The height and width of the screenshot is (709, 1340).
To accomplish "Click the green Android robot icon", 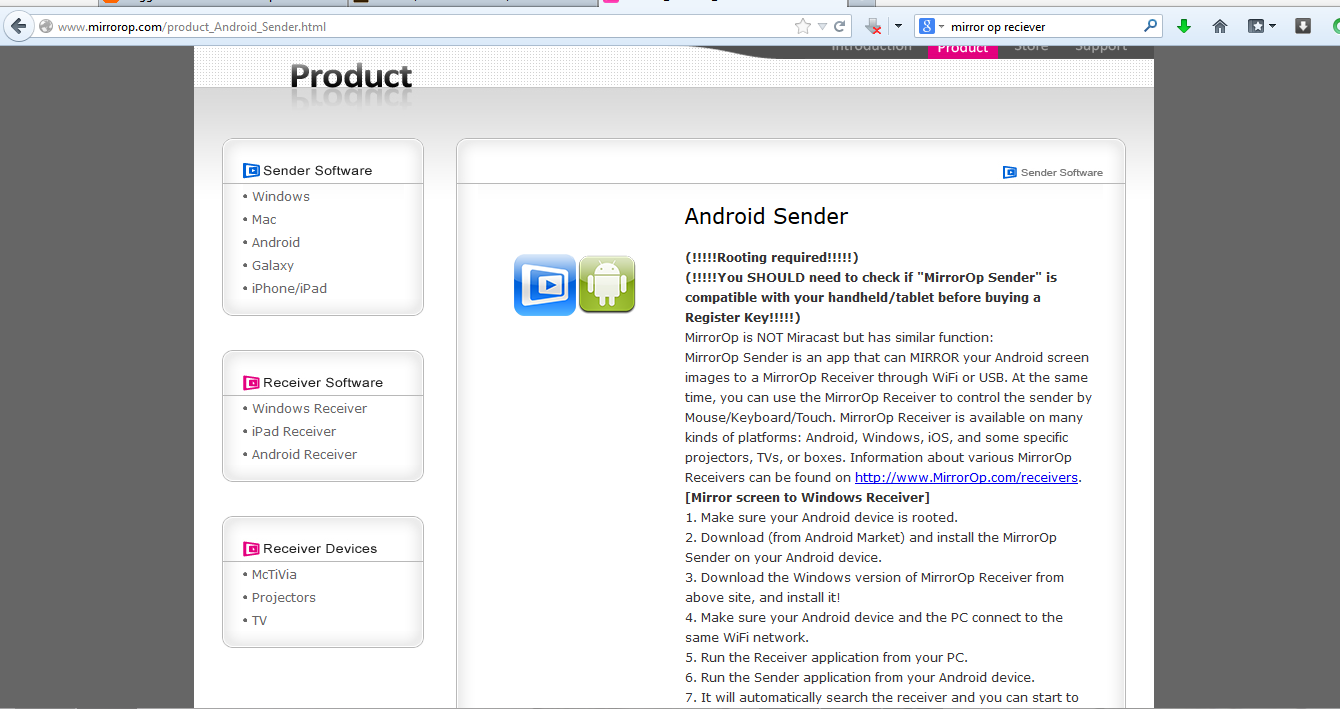I will (x=607, y=285).
